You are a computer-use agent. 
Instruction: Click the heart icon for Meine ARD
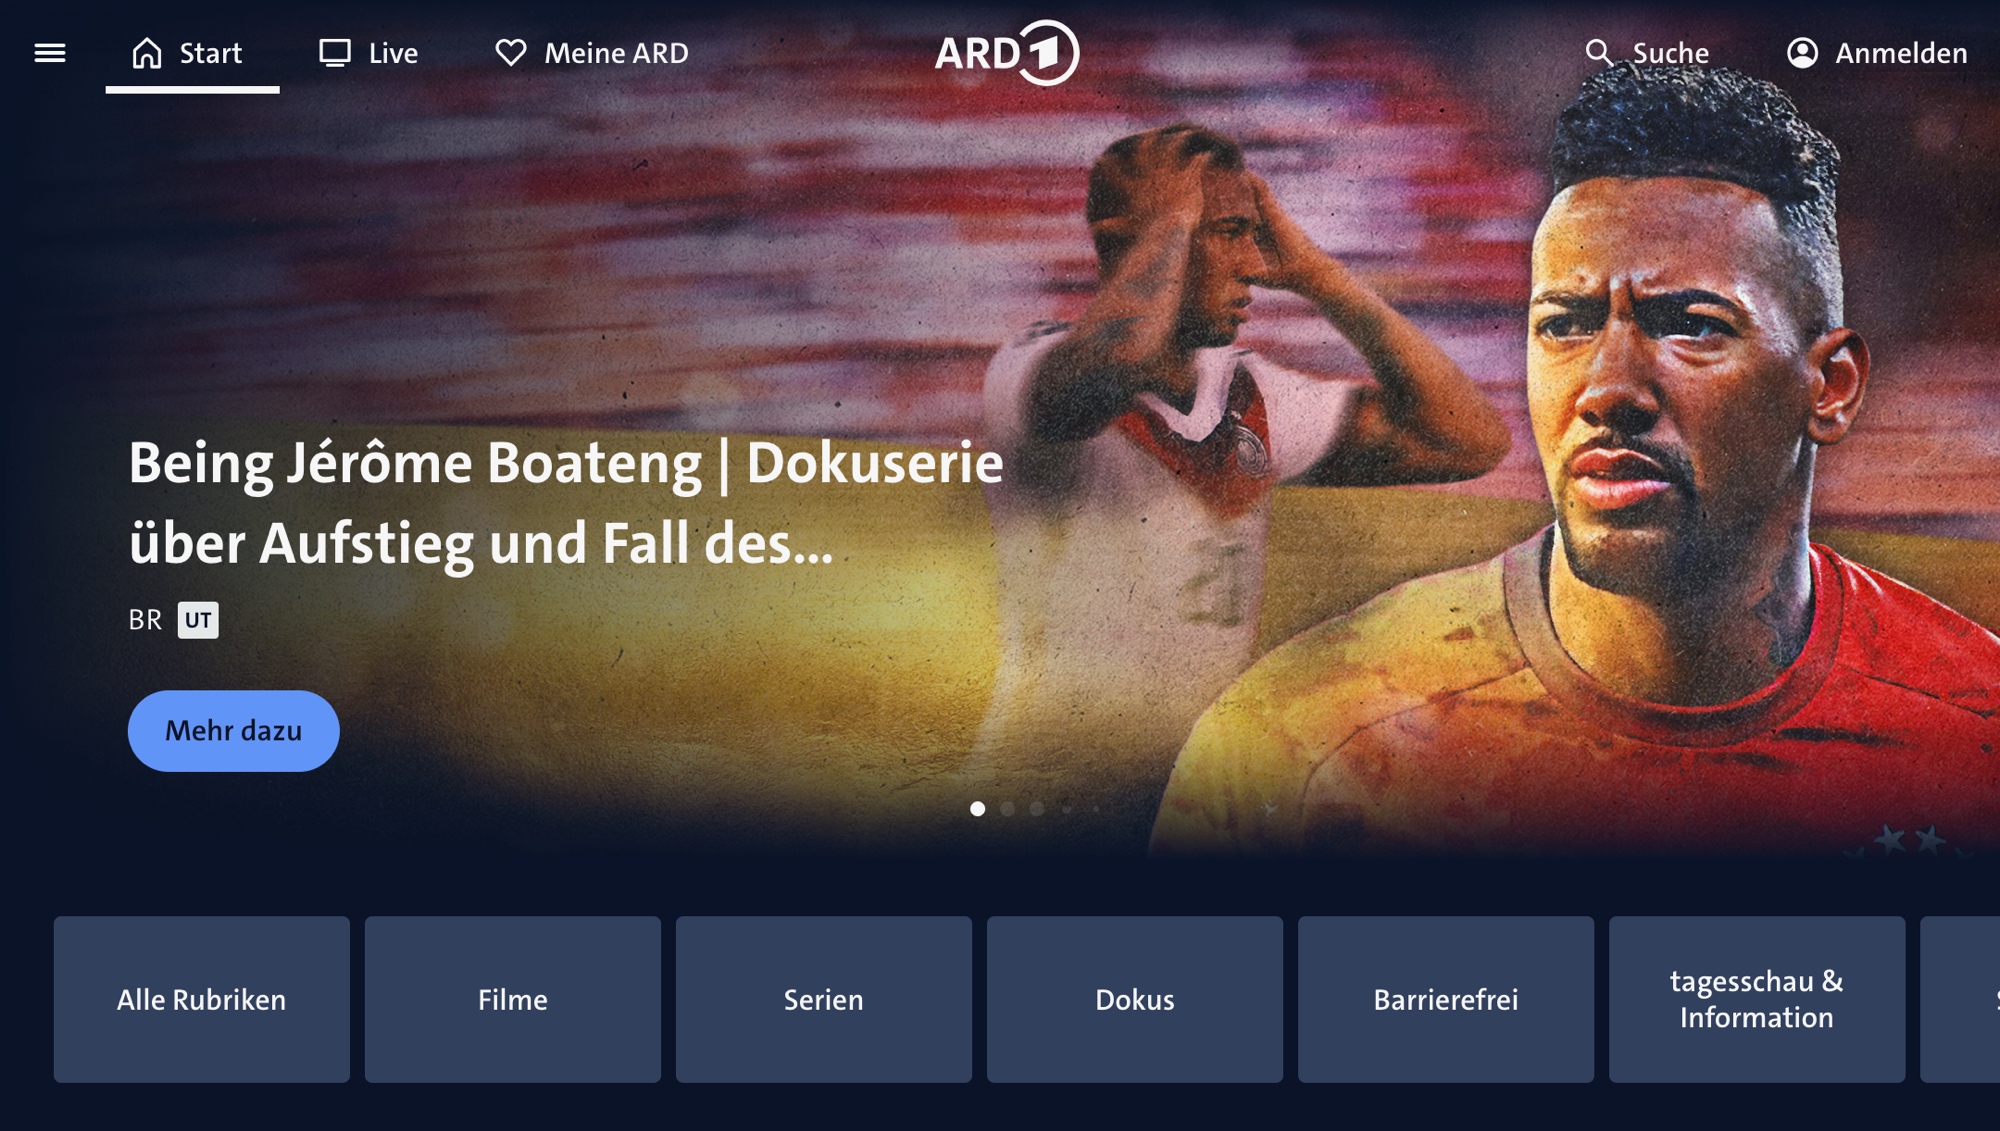click(x=511, y=53)
